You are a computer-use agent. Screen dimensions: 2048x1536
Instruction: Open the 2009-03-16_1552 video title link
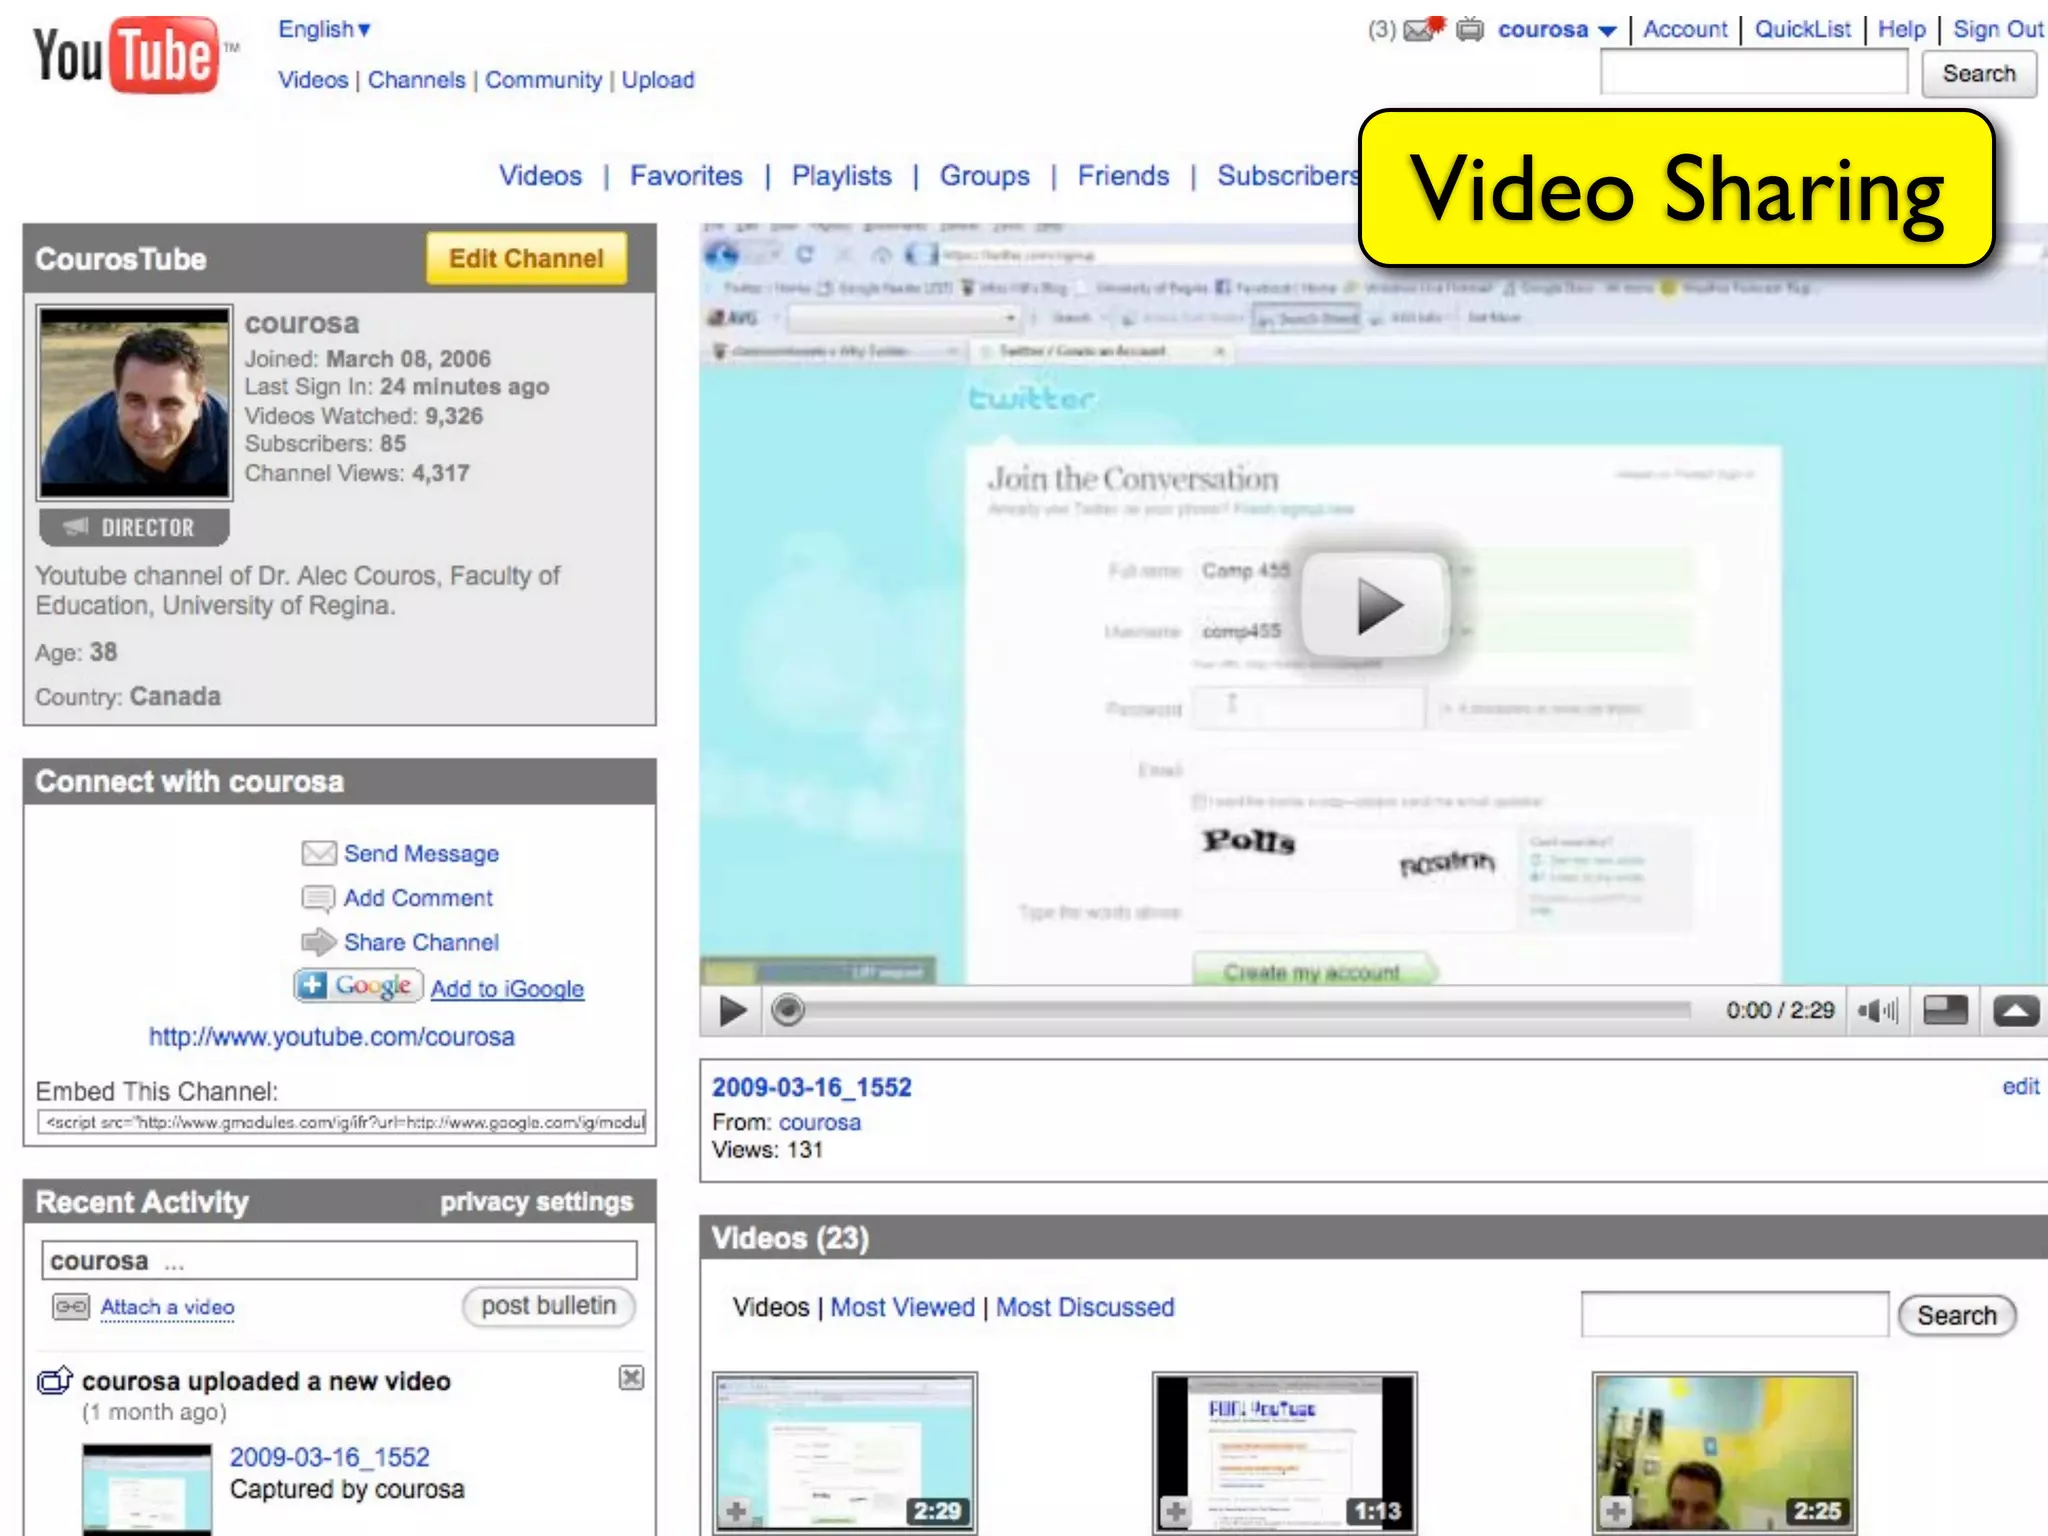(x=812, y=1087)
